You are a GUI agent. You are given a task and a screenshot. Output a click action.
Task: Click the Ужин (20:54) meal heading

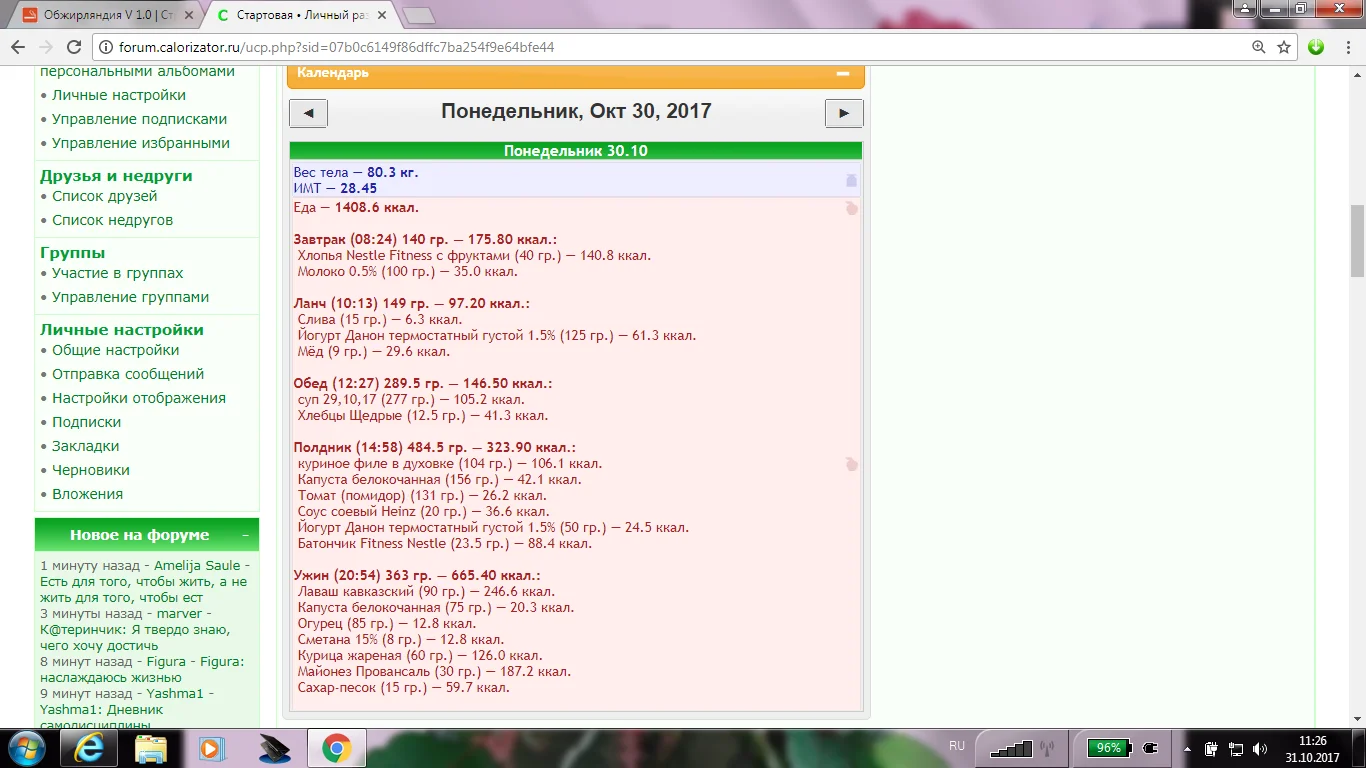pyautogui.click(x=417, y=576)
